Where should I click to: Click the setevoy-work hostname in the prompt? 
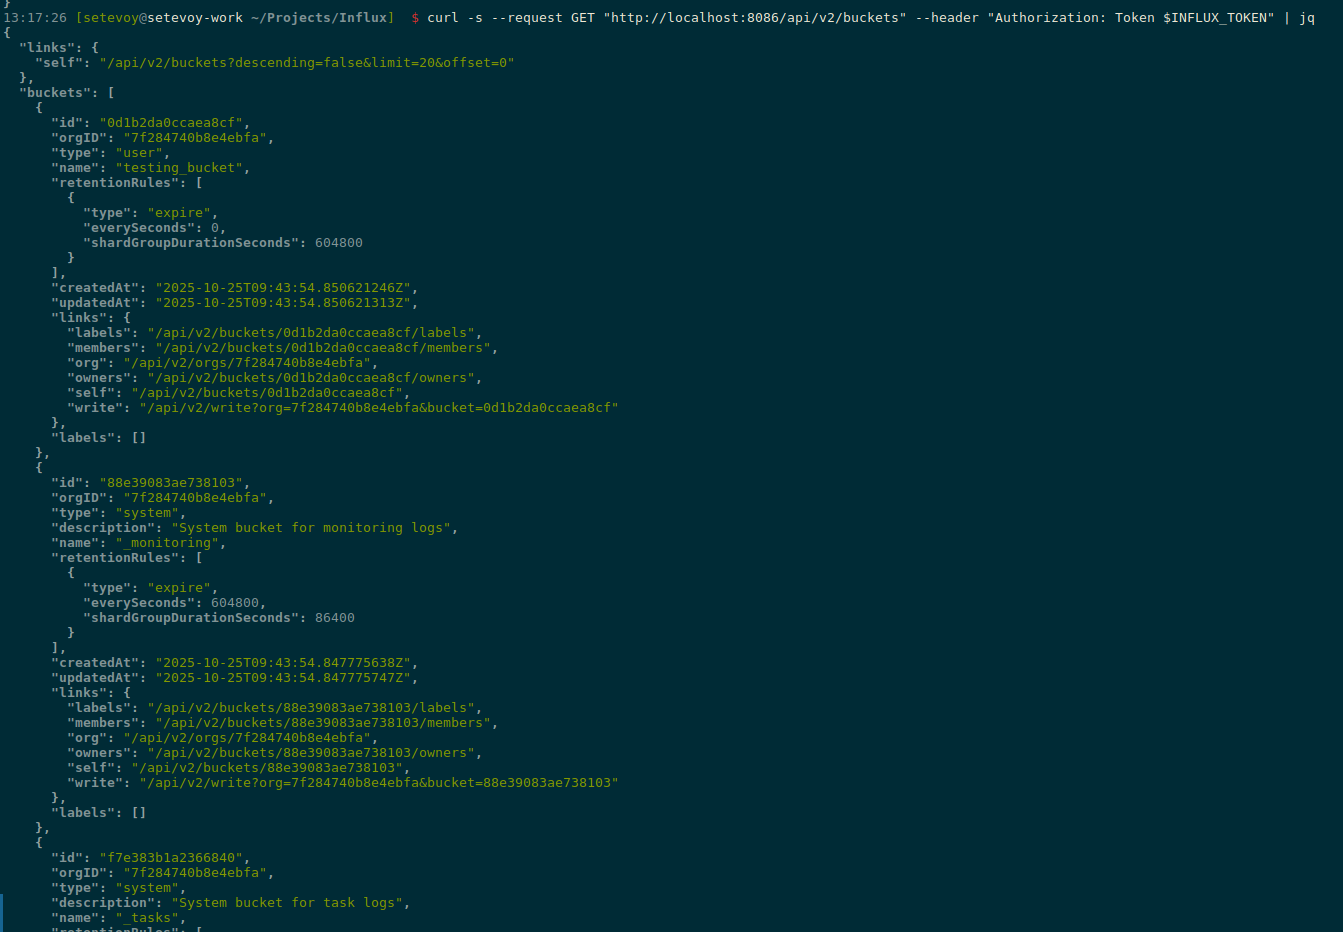pos(195,18)
